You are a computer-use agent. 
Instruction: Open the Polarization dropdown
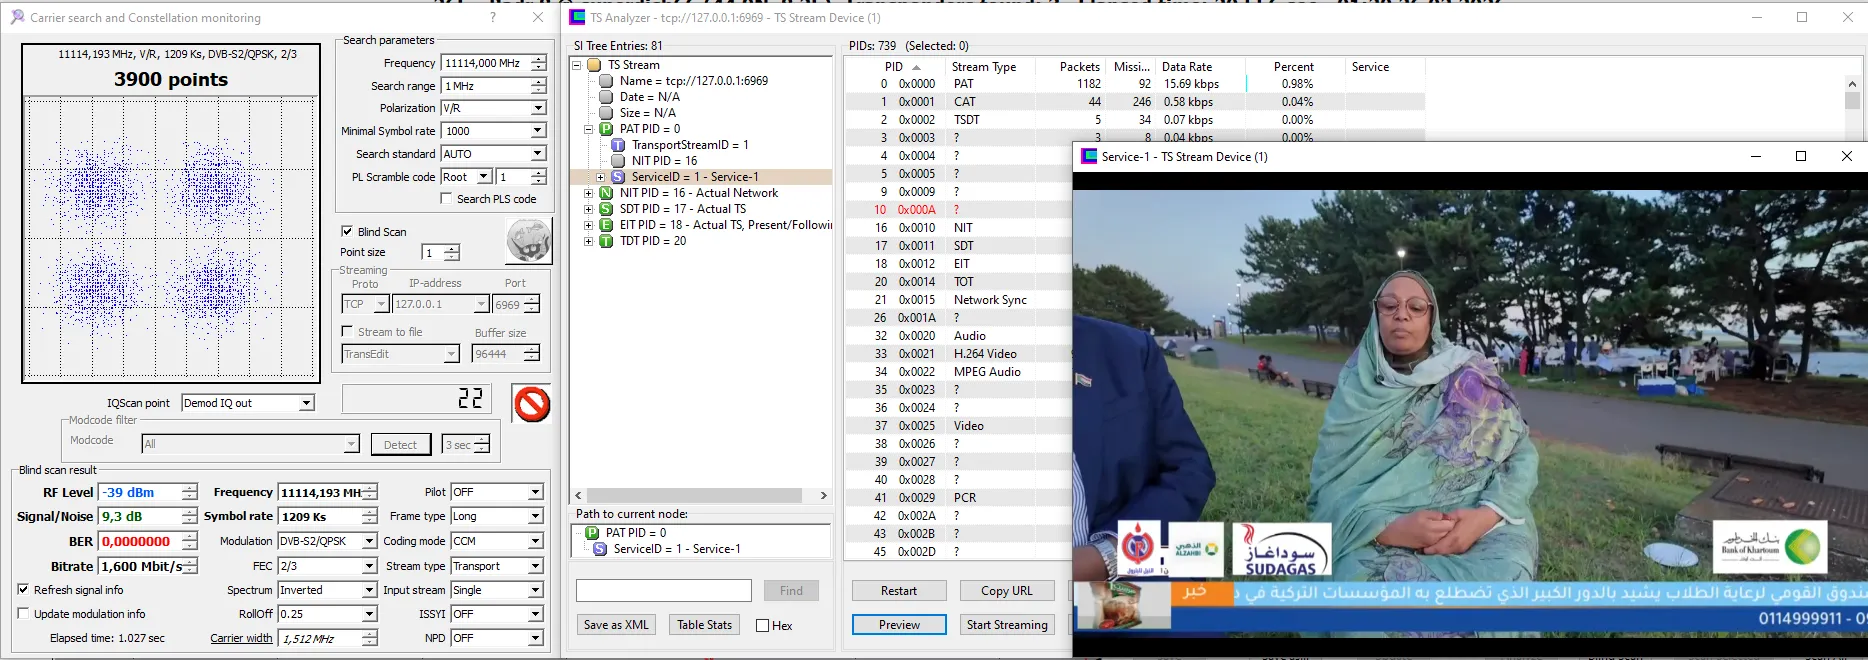pyautogui.click(x=538, y=108)
